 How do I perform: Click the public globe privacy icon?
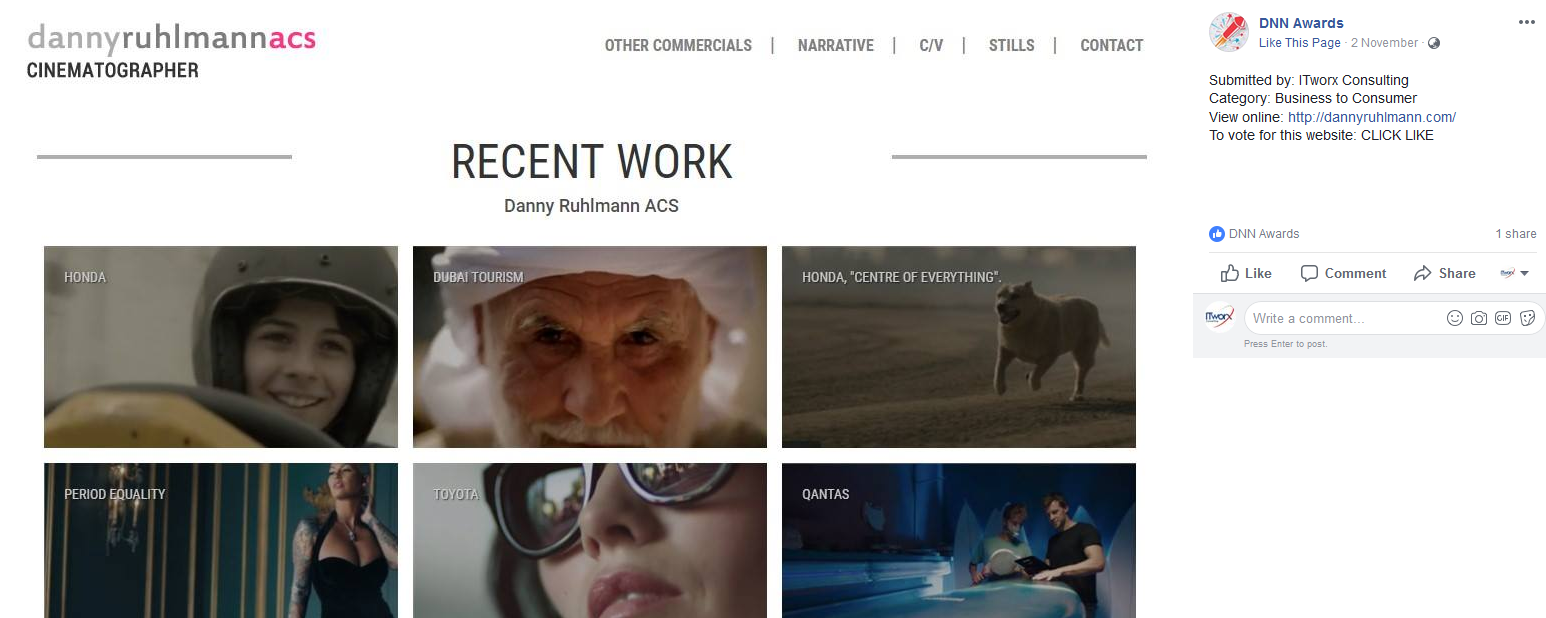click(1434, 43)
